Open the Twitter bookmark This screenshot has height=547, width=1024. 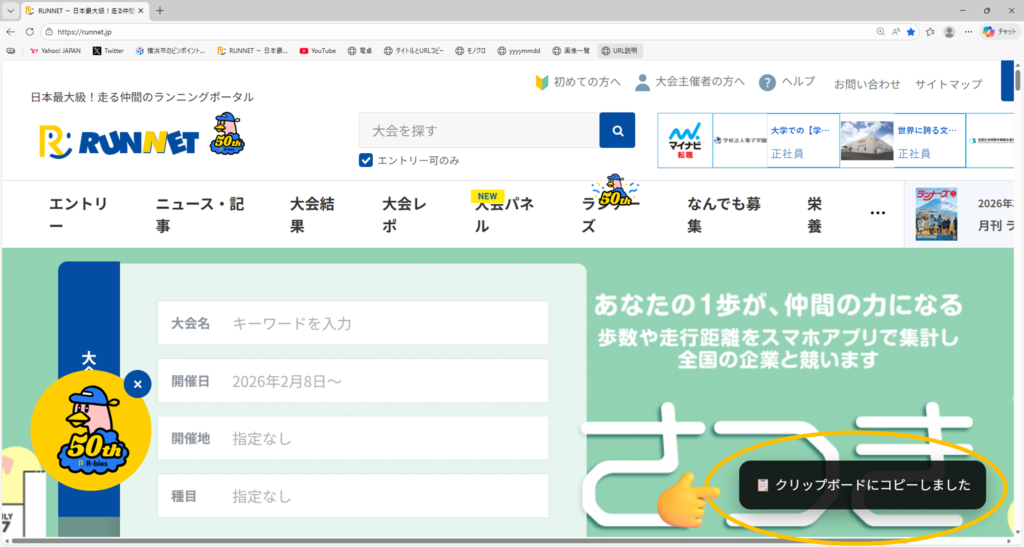coord(108,50)
